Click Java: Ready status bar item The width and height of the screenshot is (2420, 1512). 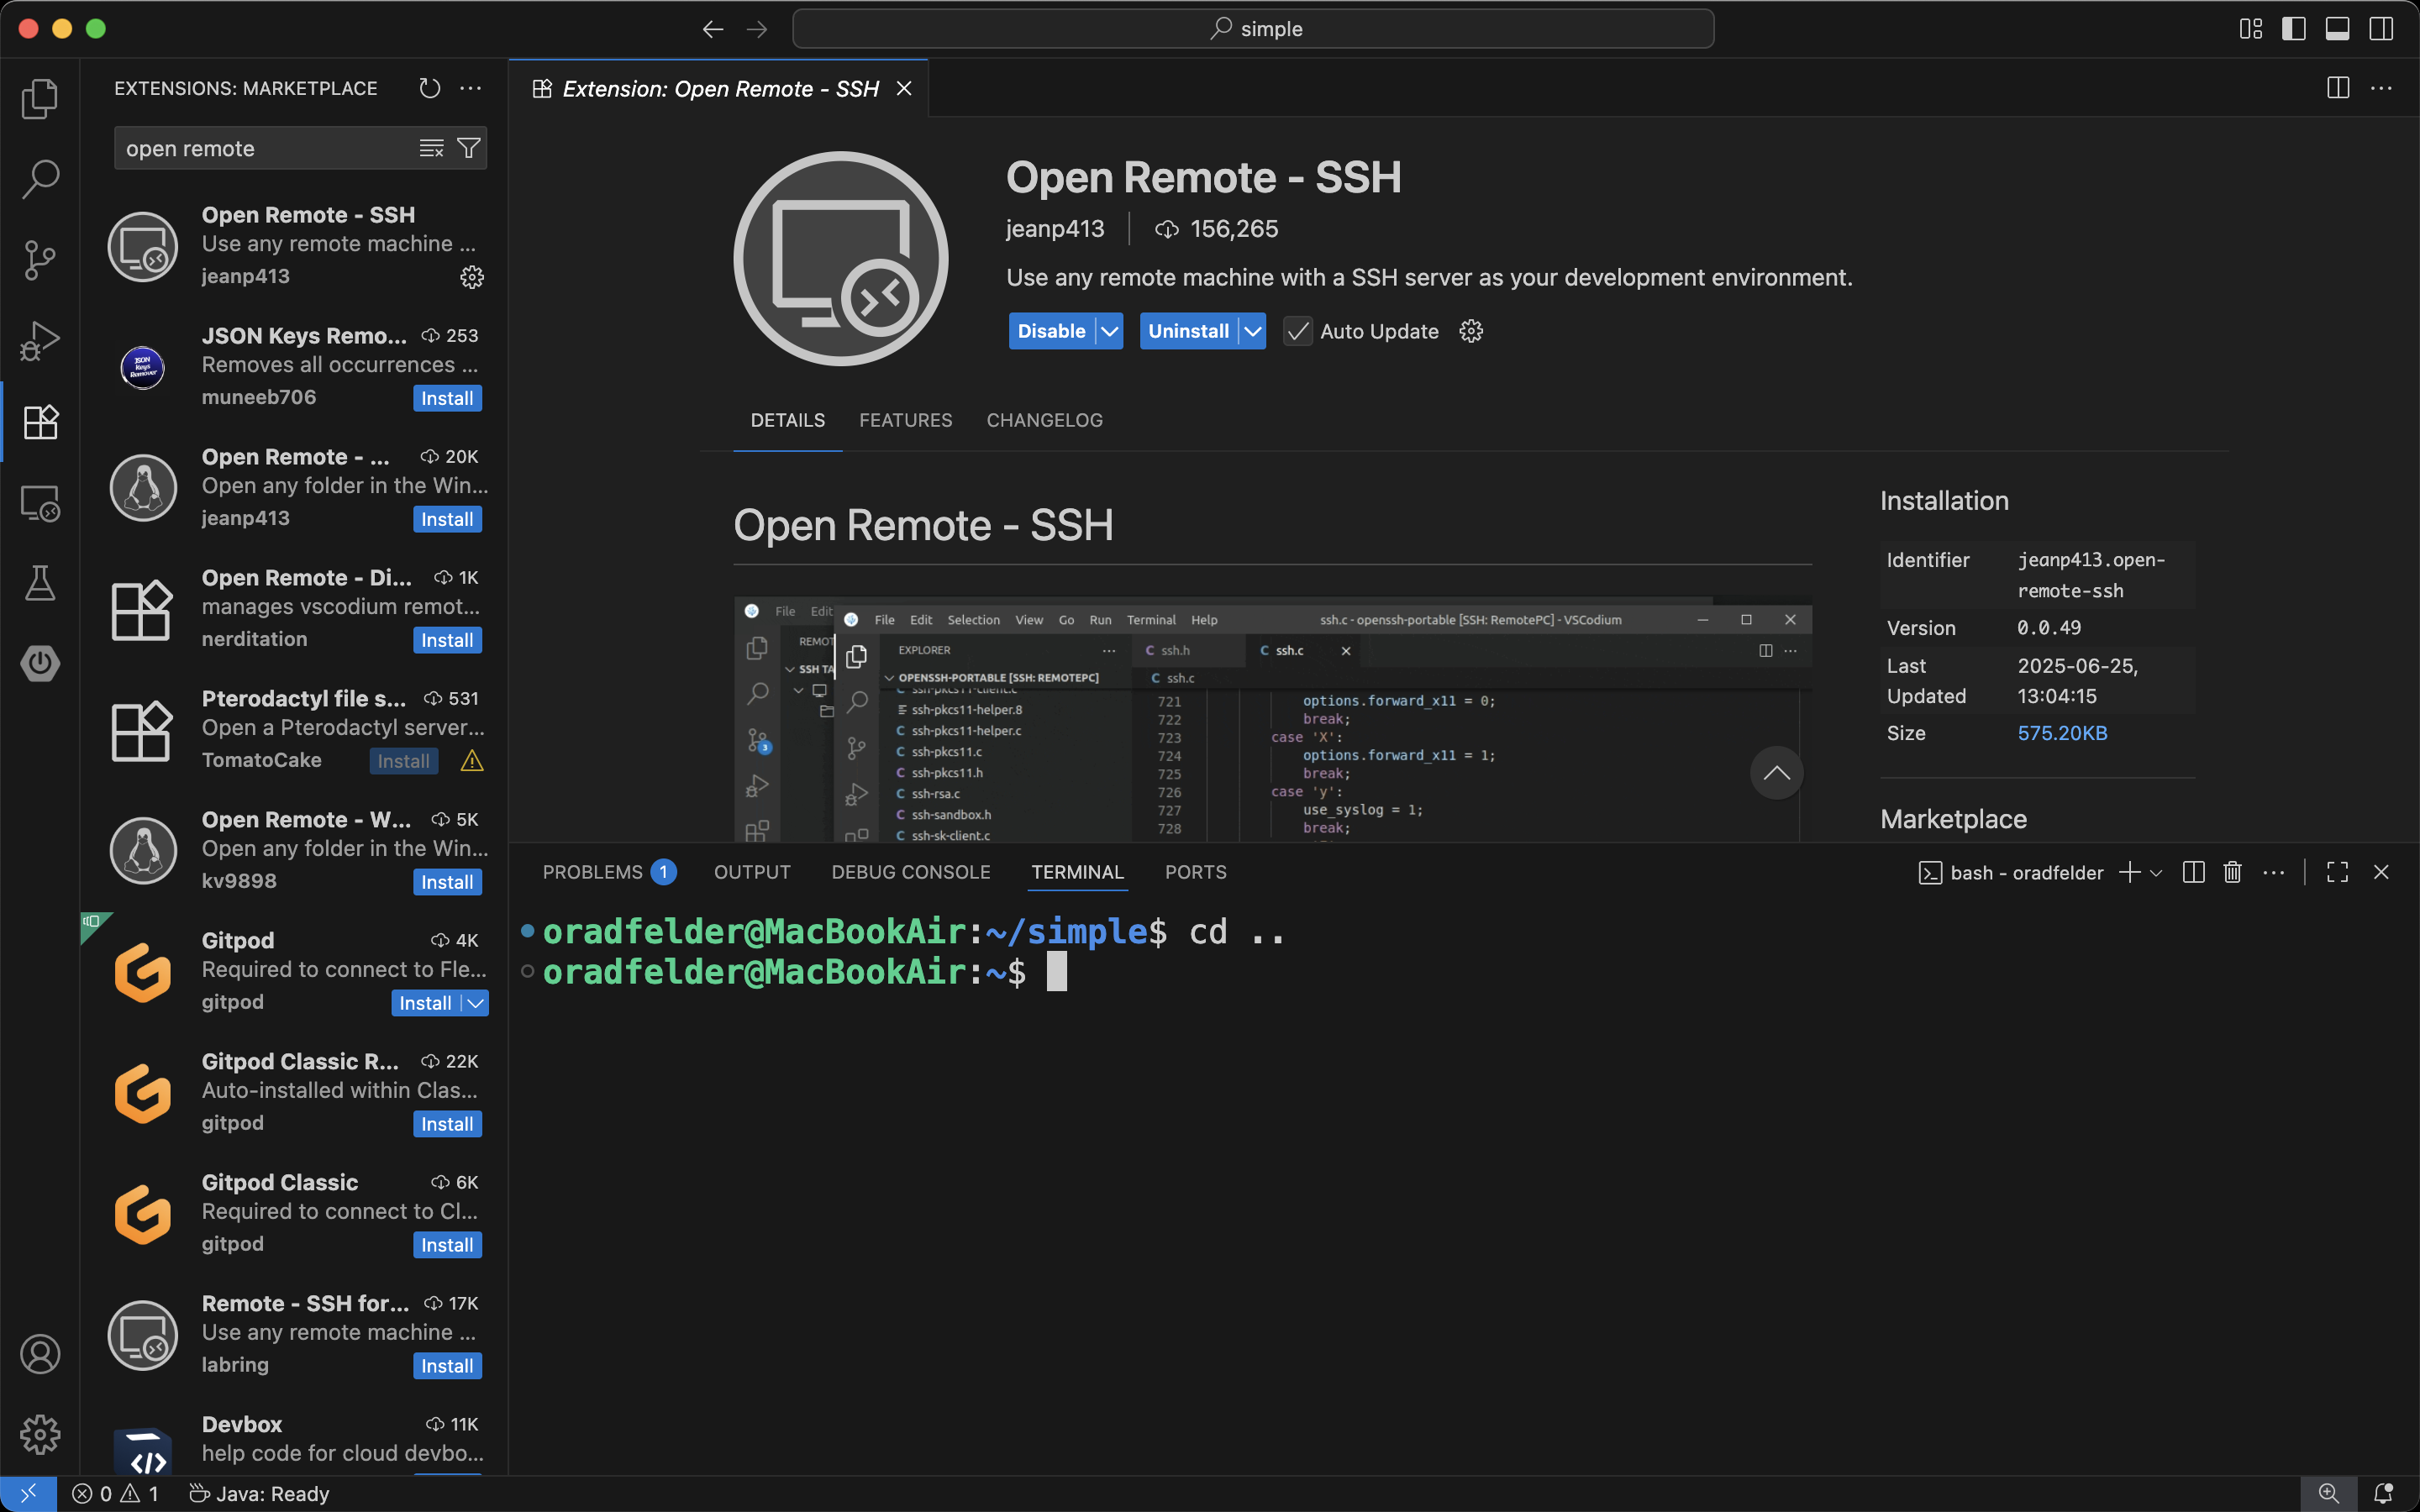(x=259, y=1493)
